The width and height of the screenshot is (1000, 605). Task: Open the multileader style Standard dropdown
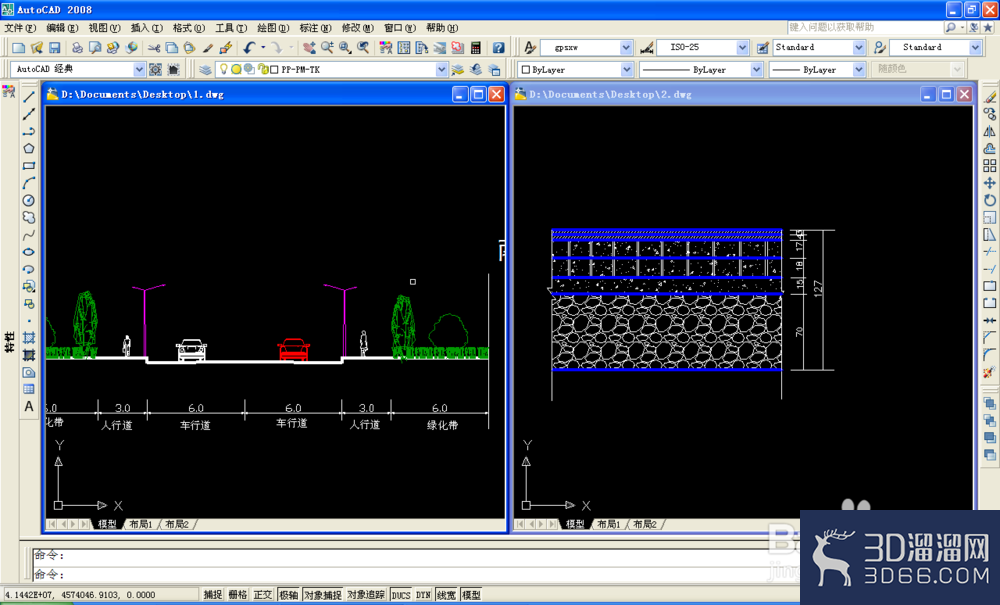(x=975, y=48)
